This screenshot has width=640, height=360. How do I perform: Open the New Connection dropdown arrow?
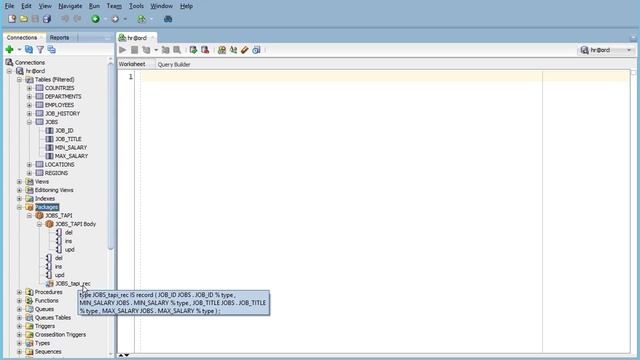(19, 50)
